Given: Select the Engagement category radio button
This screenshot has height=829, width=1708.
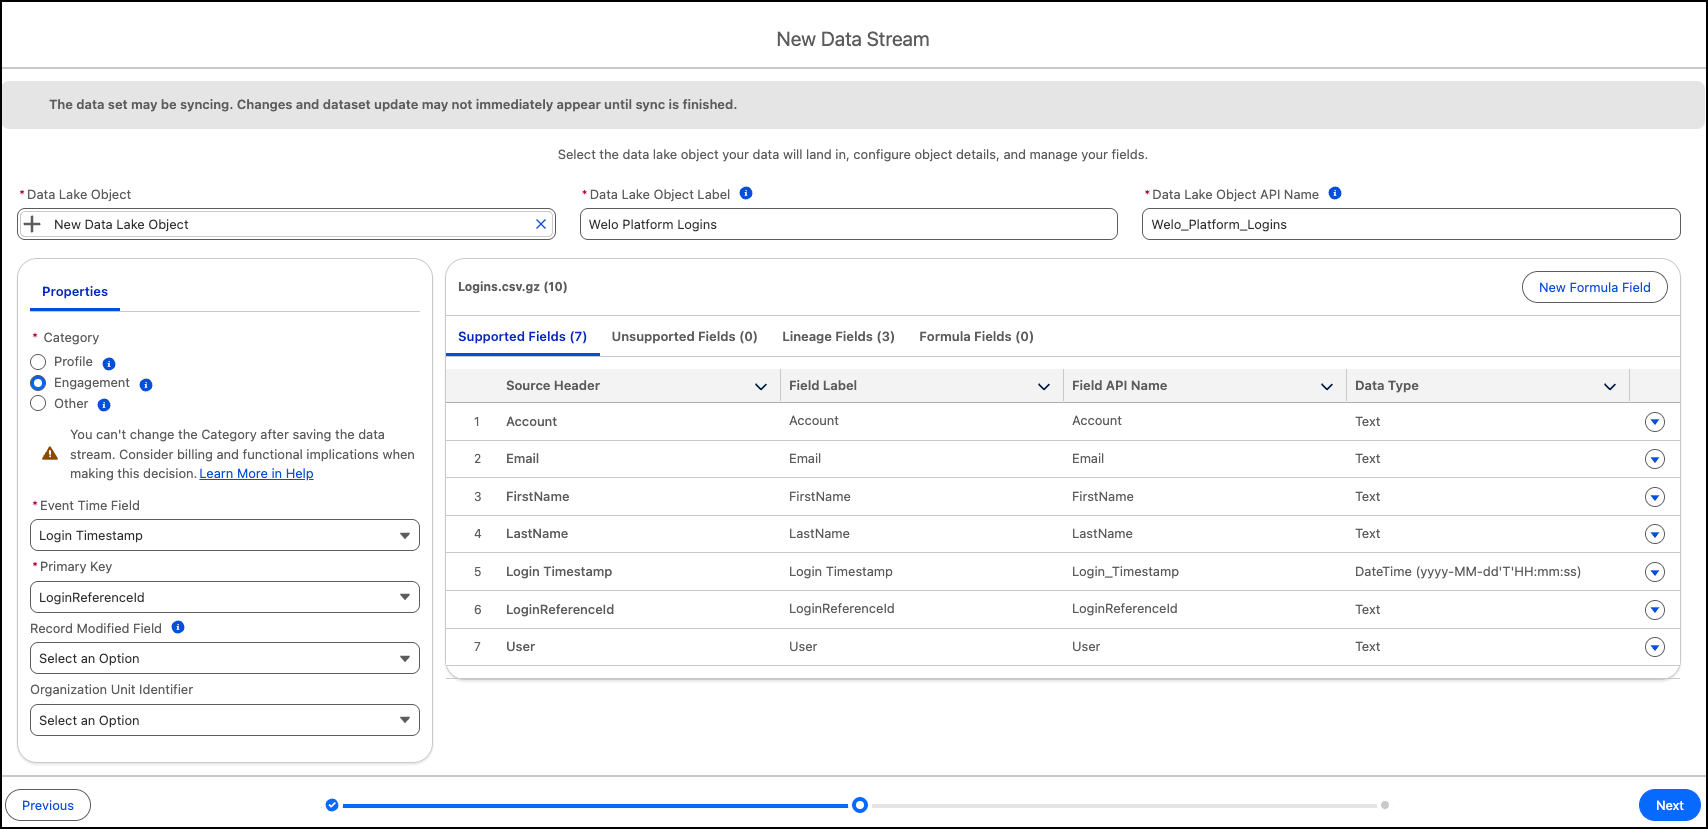Looking at the screenshot, I should pyautogui.click(x=38, y=383).
